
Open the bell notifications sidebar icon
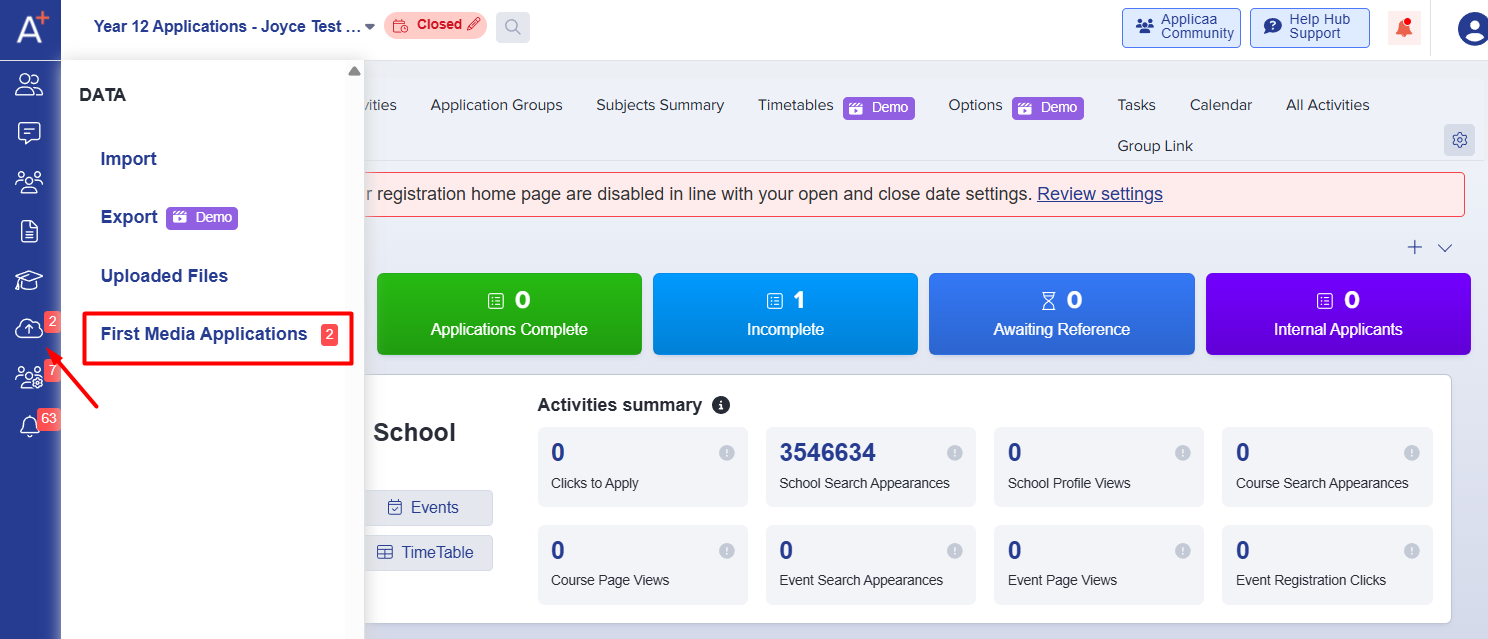(x=29, y=427)
